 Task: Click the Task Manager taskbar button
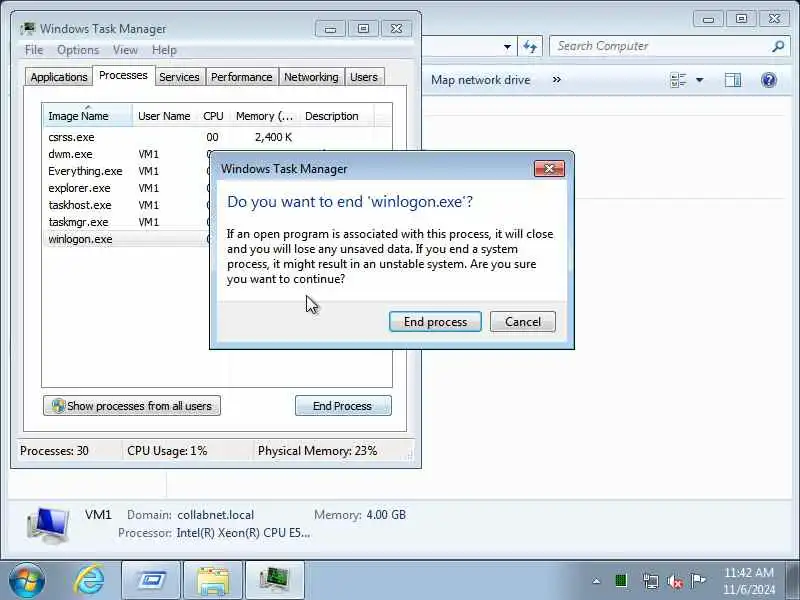[x=274, y=580]
